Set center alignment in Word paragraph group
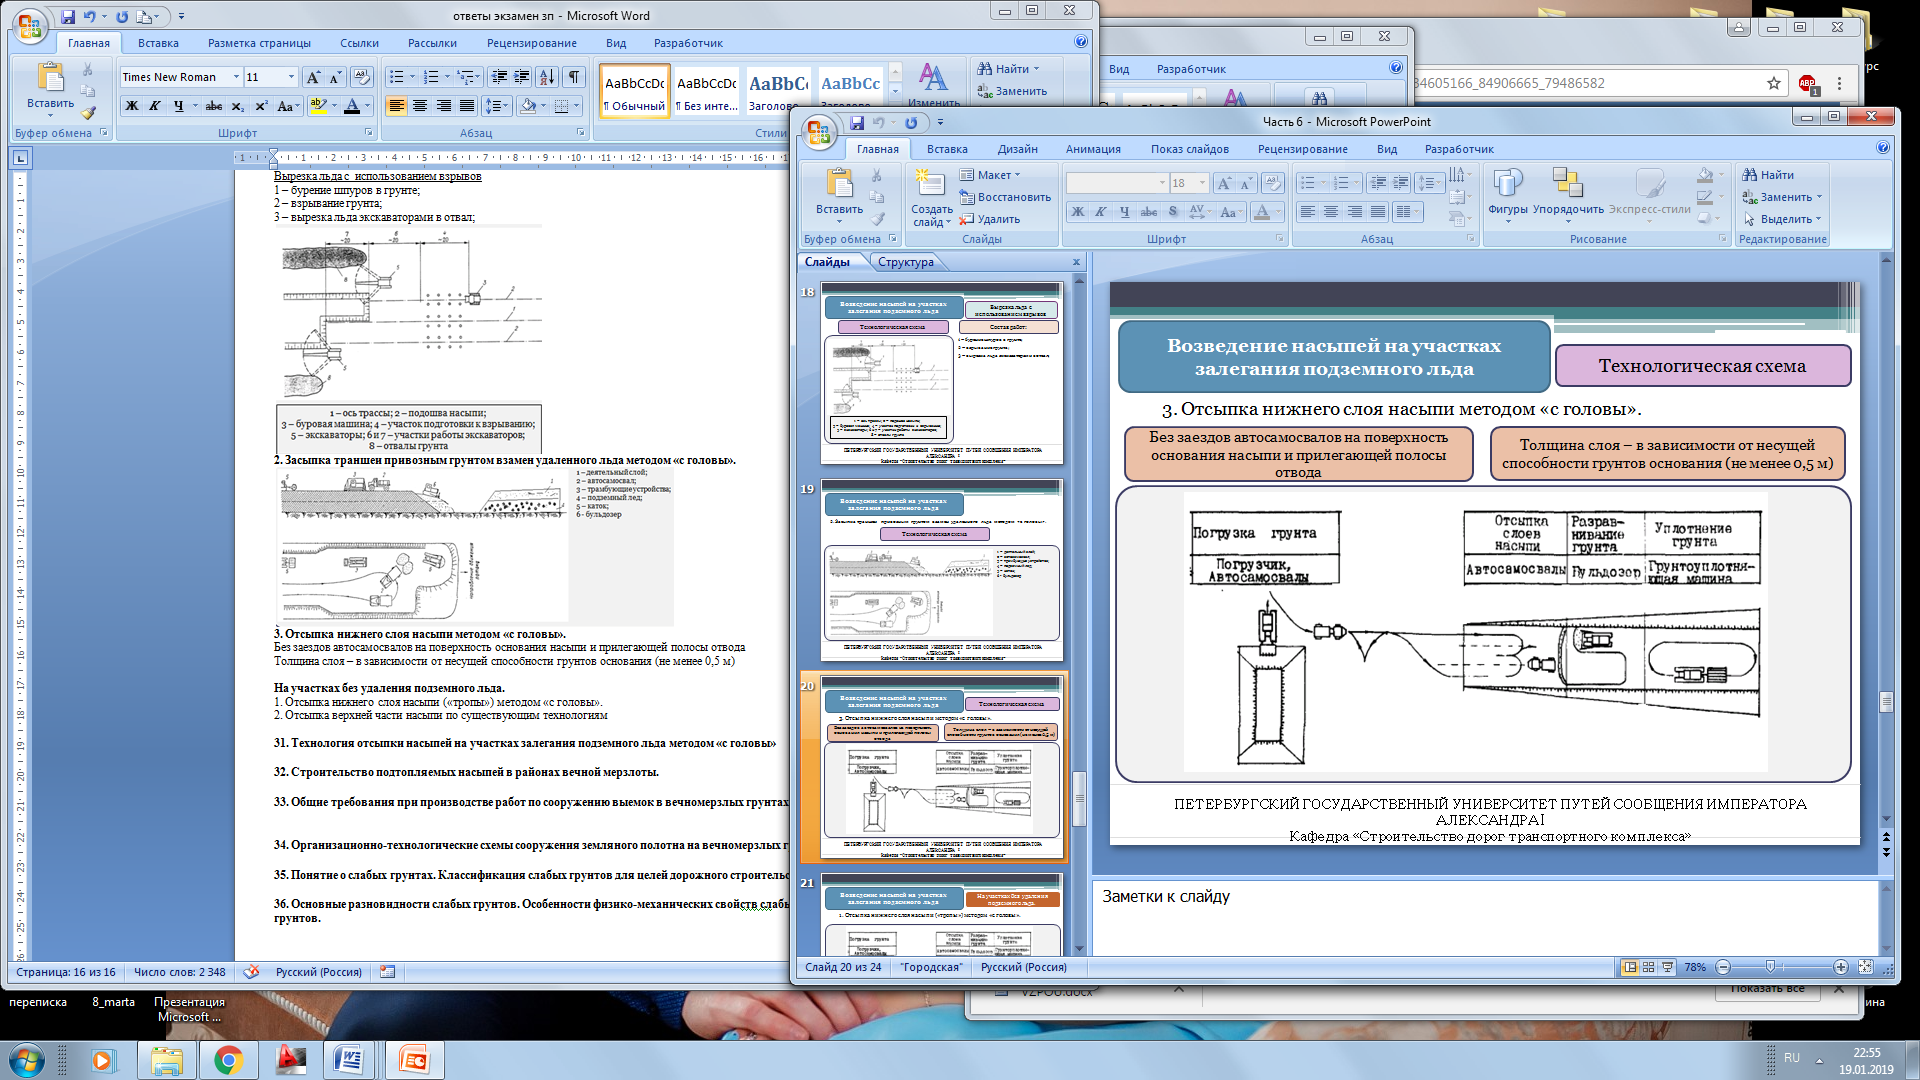Screen dimensions: 1920x1080 coord(420,106)
